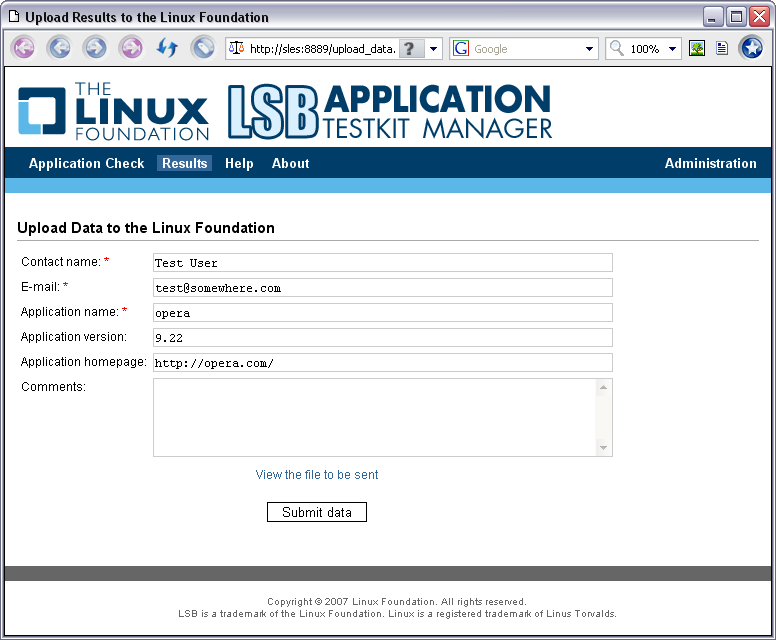Screen dimensions: 776x640
Task: Click the Upload Data to the Linux Foundation heading
Action: [x=146, y=228]
